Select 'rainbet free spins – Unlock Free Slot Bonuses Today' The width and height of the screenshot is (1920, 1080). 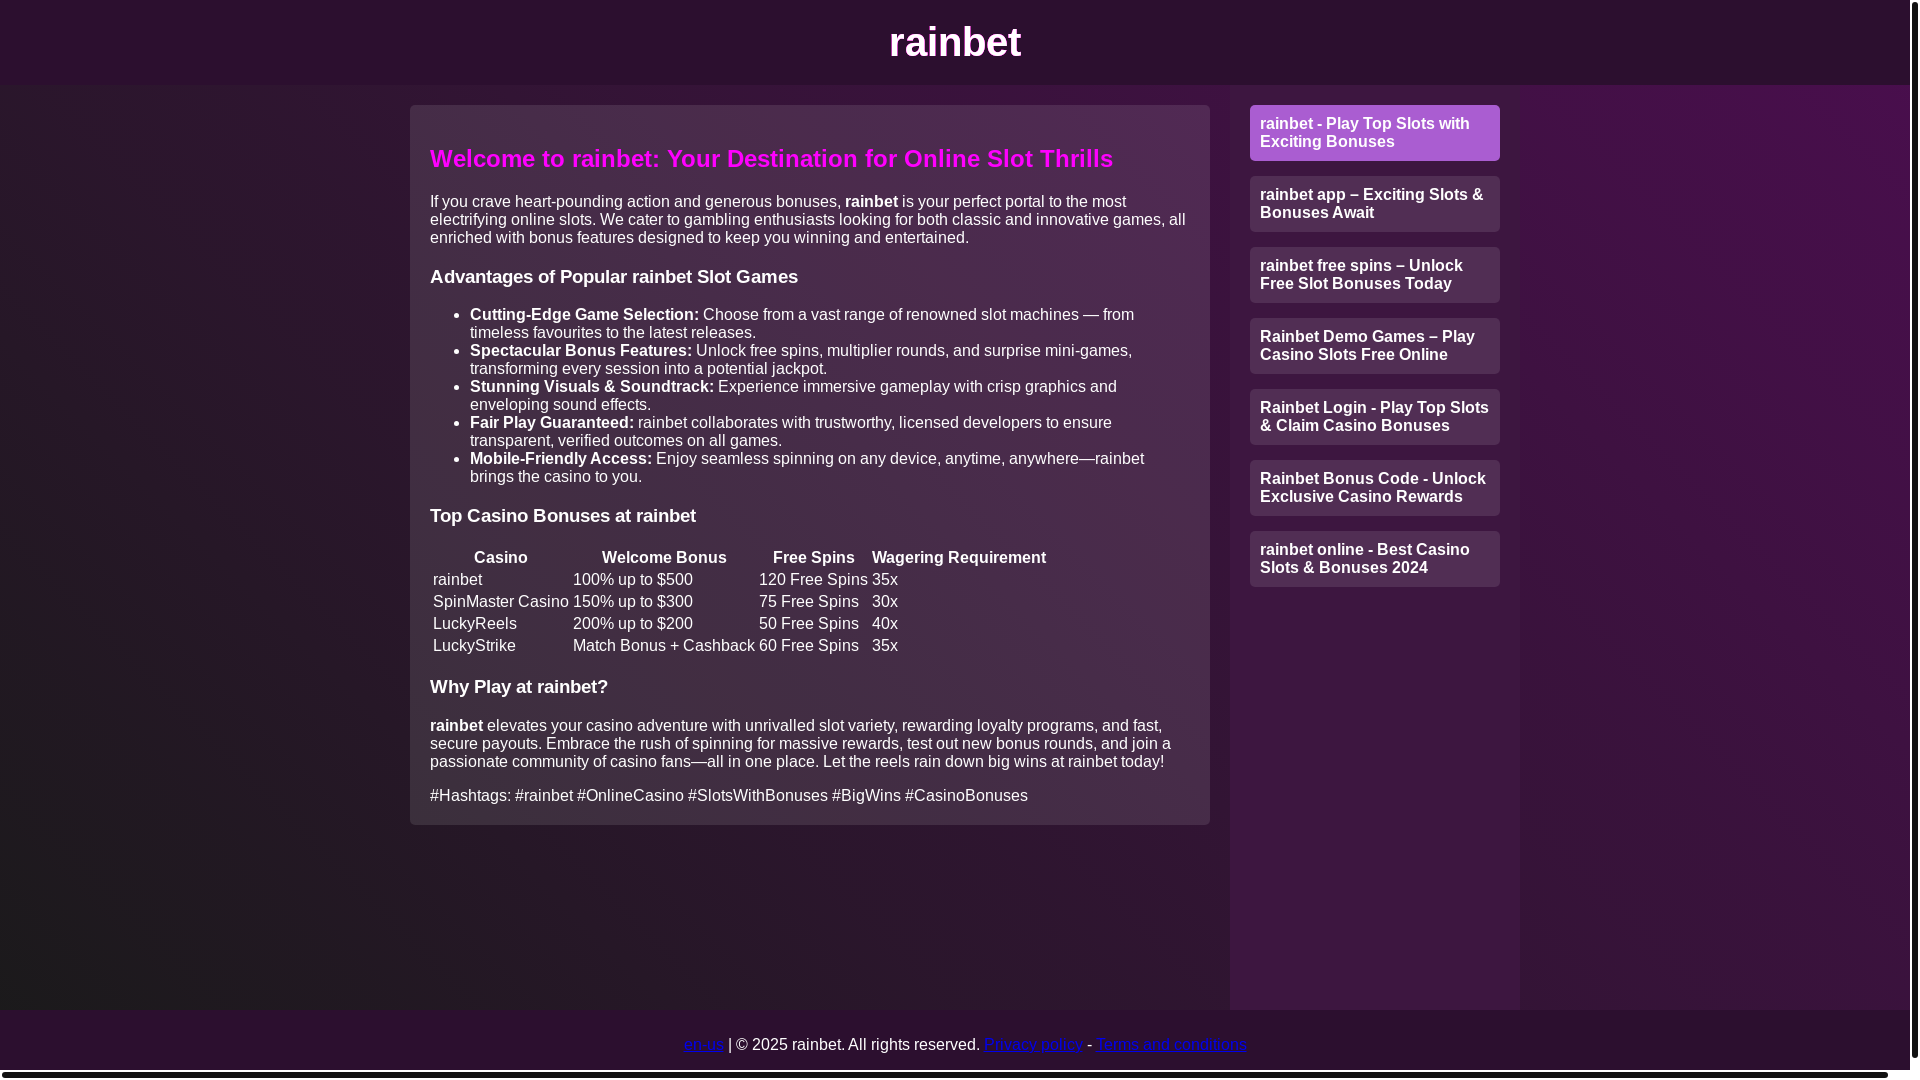1375,275
